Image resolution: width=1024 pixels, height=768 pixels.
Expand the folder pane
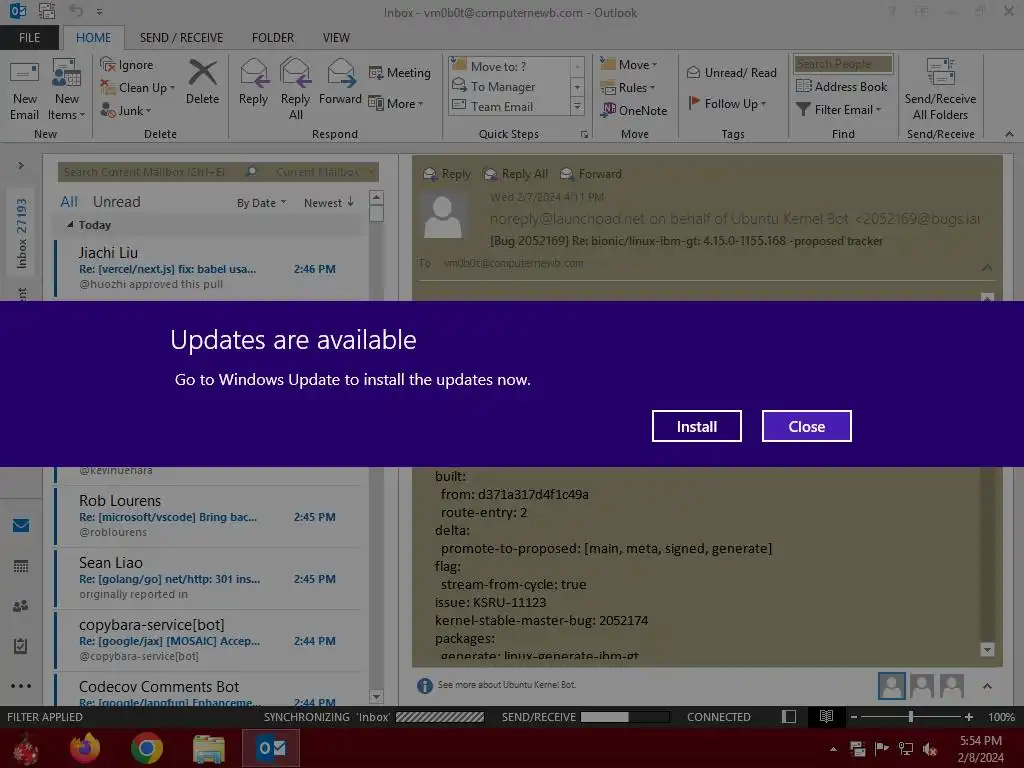pos(21,165)
